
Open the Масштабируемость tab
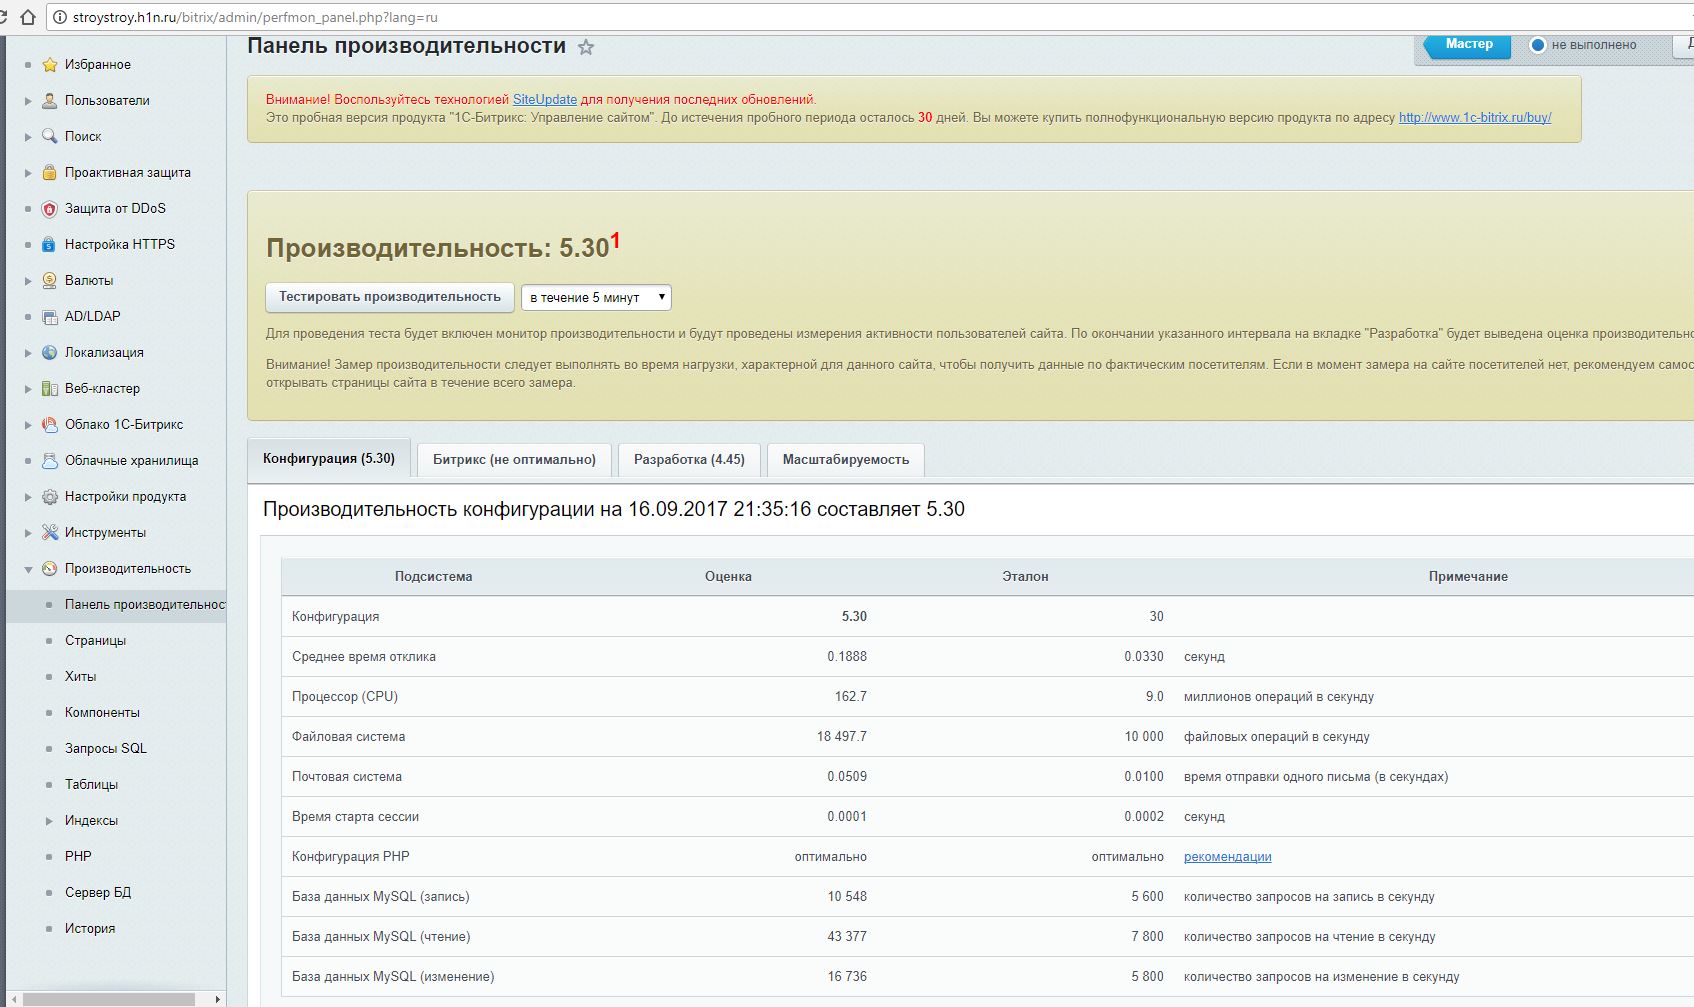click(845, 460)
